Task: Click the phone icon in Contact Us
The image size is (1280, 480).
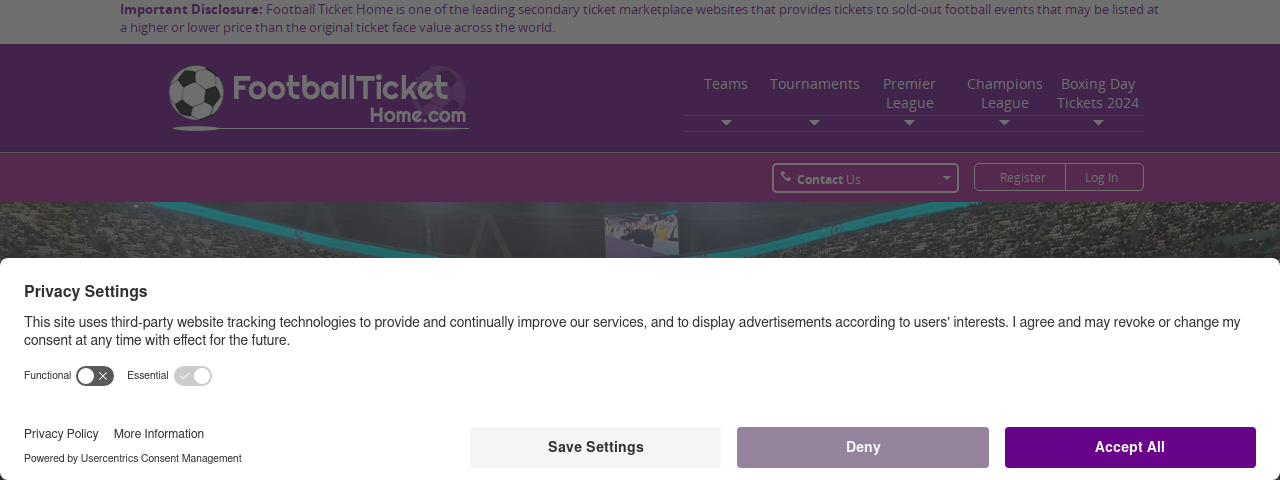Action: click(786, 177)
